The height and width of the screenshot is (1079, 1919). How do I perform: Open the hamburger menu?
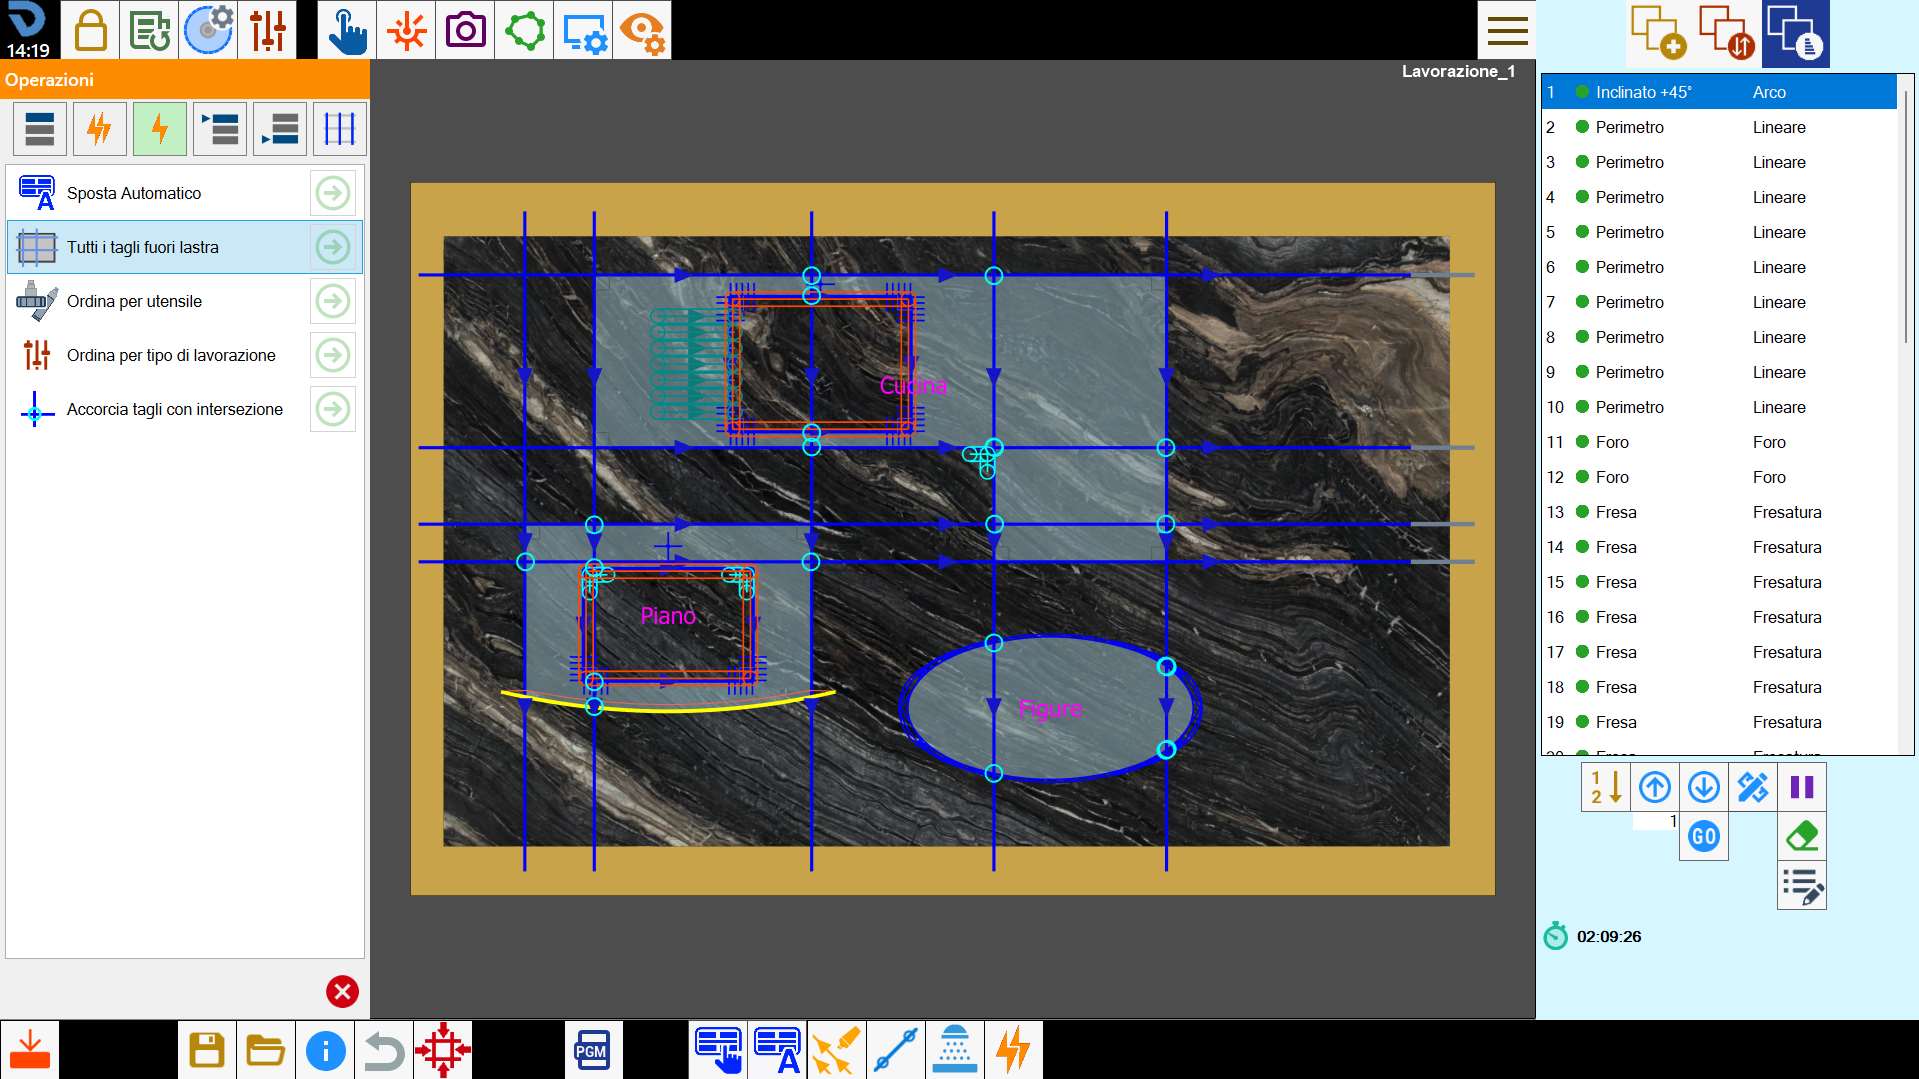click(1507, 30)
